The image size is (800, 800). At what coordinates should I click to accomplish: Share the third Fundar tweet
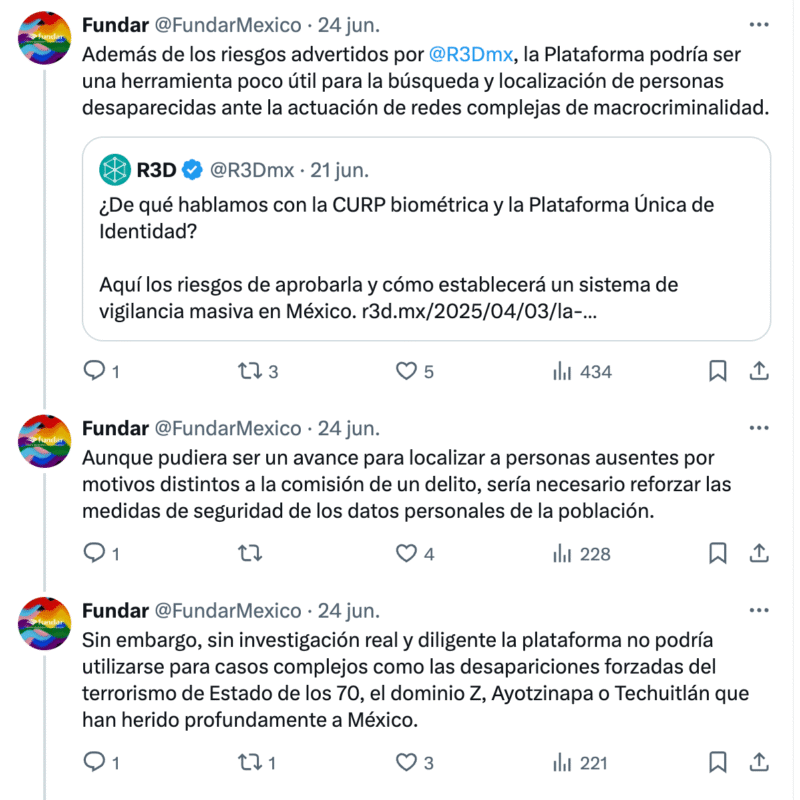758,762
